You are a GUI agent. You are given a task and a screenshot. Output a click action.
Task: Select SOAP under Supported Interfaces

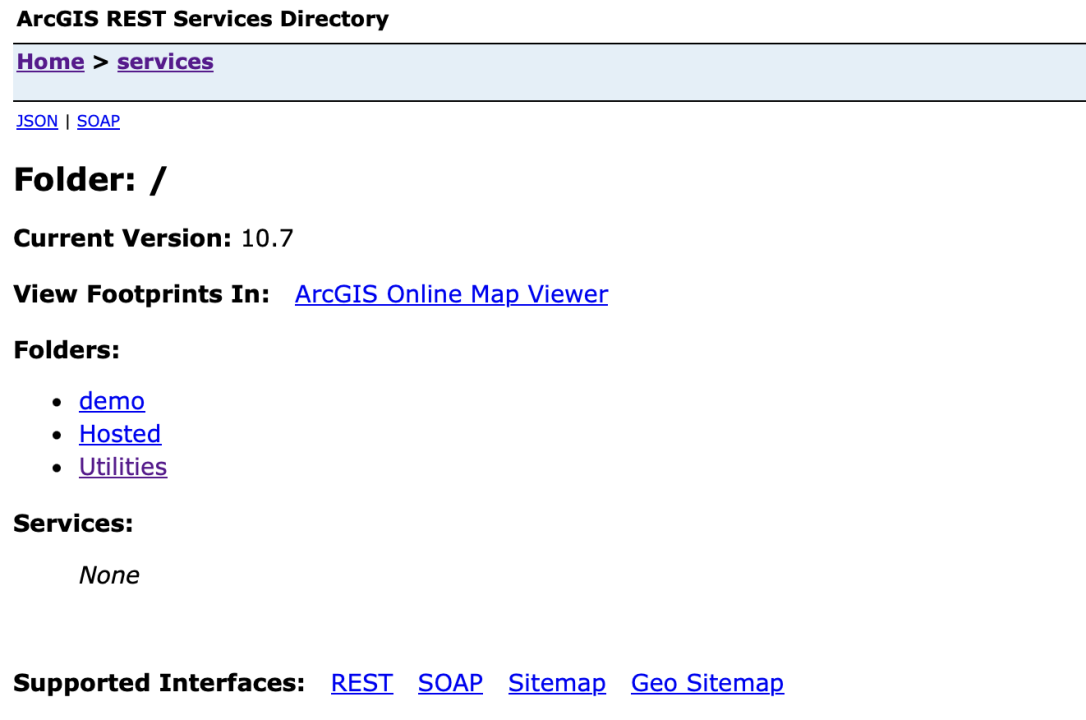450,683
